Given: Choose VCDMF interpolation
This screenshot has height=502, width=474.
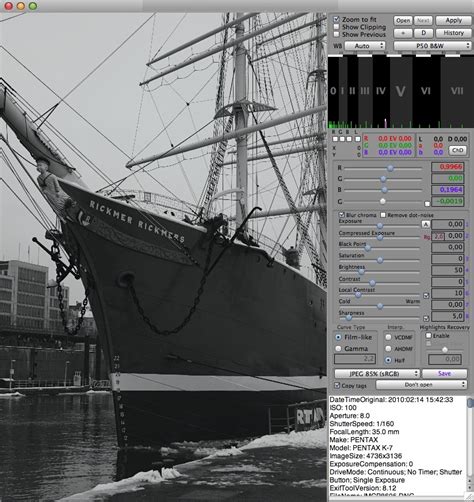Looking at the screenshot, I should pos(388,337).
